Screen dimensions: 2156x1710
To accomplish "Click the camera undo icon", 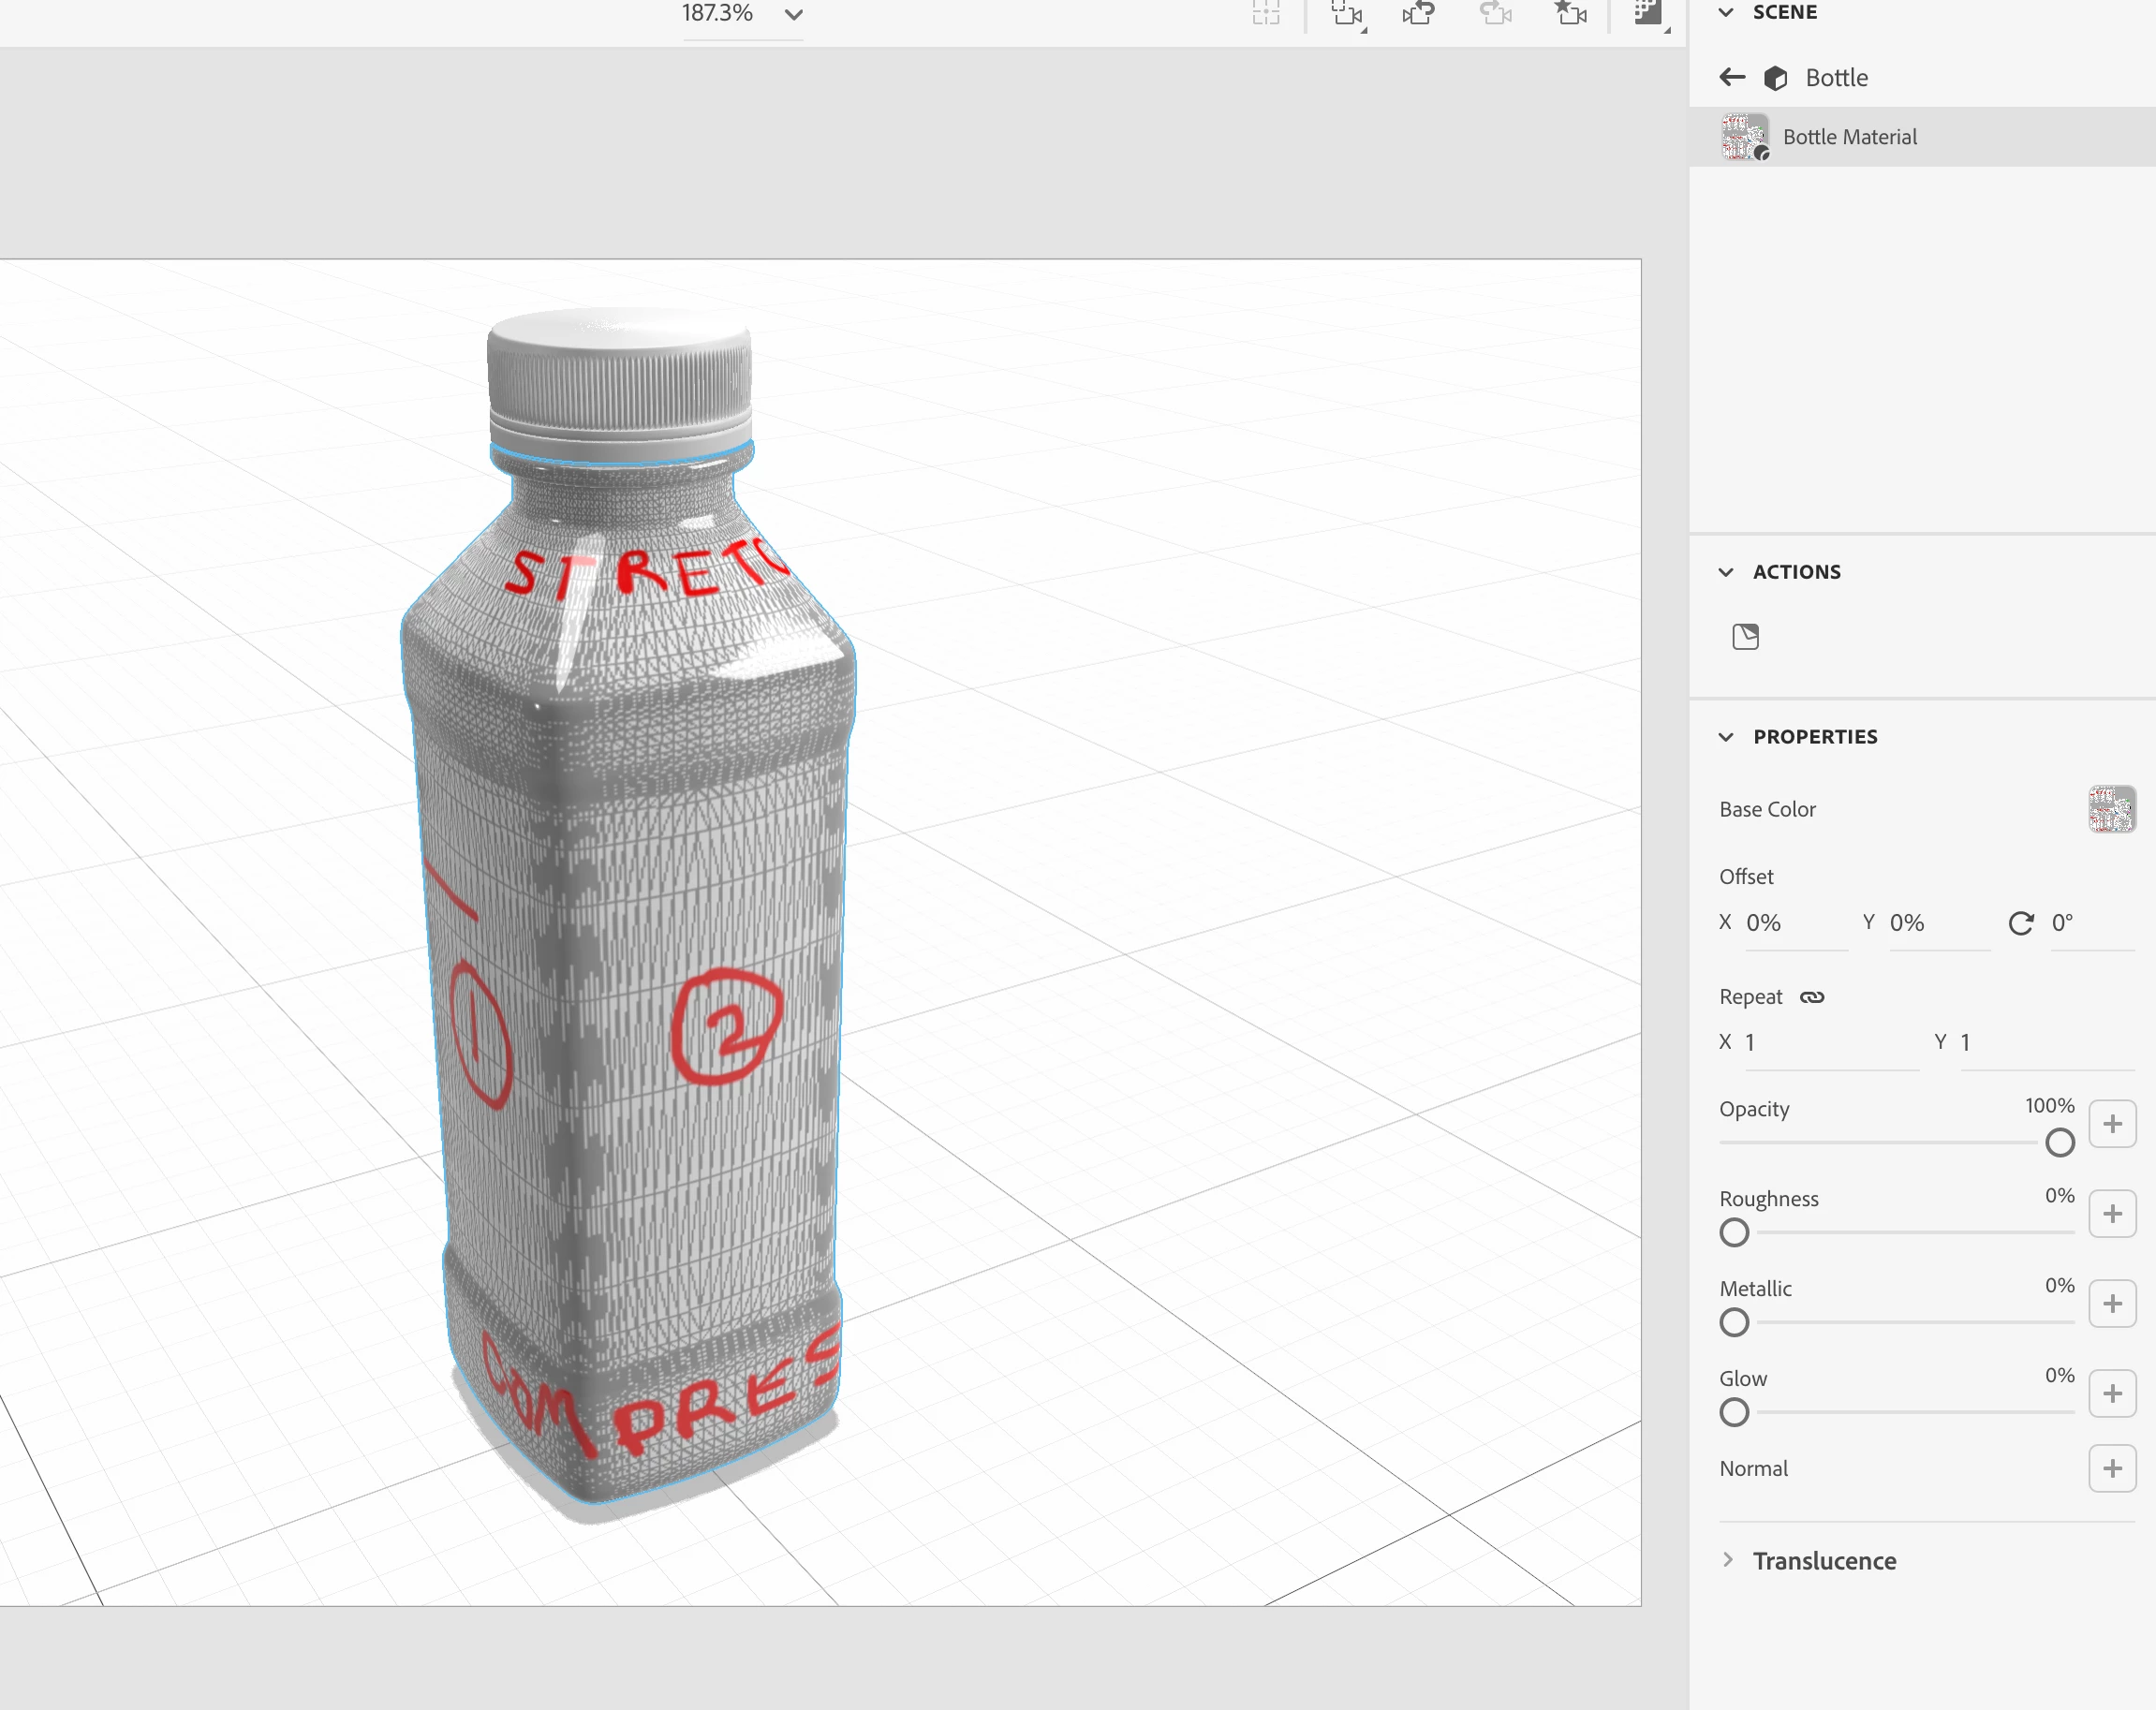I will [1418, 14].
